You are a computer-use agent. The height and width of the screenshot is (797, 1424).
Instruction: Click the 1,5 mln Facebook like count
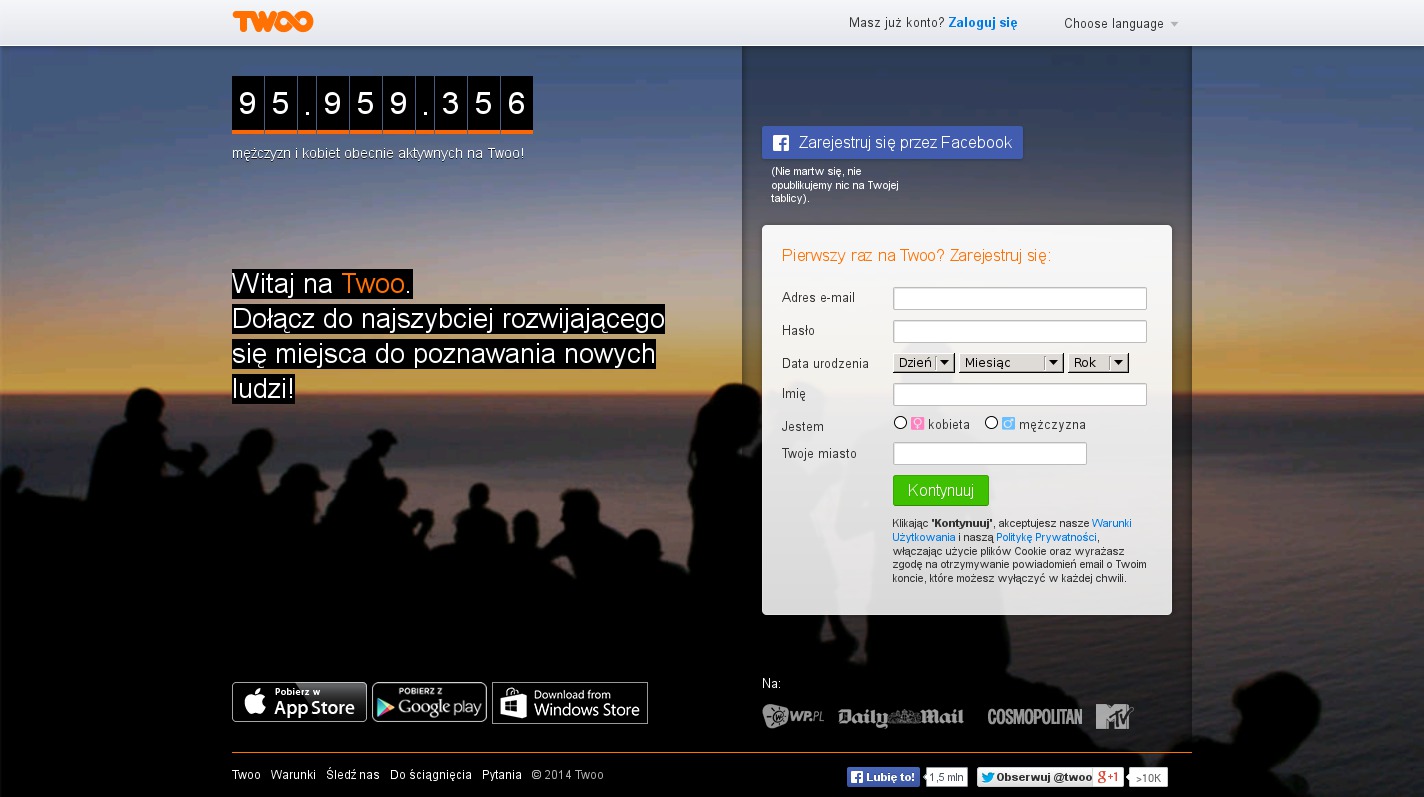(947, 777)
